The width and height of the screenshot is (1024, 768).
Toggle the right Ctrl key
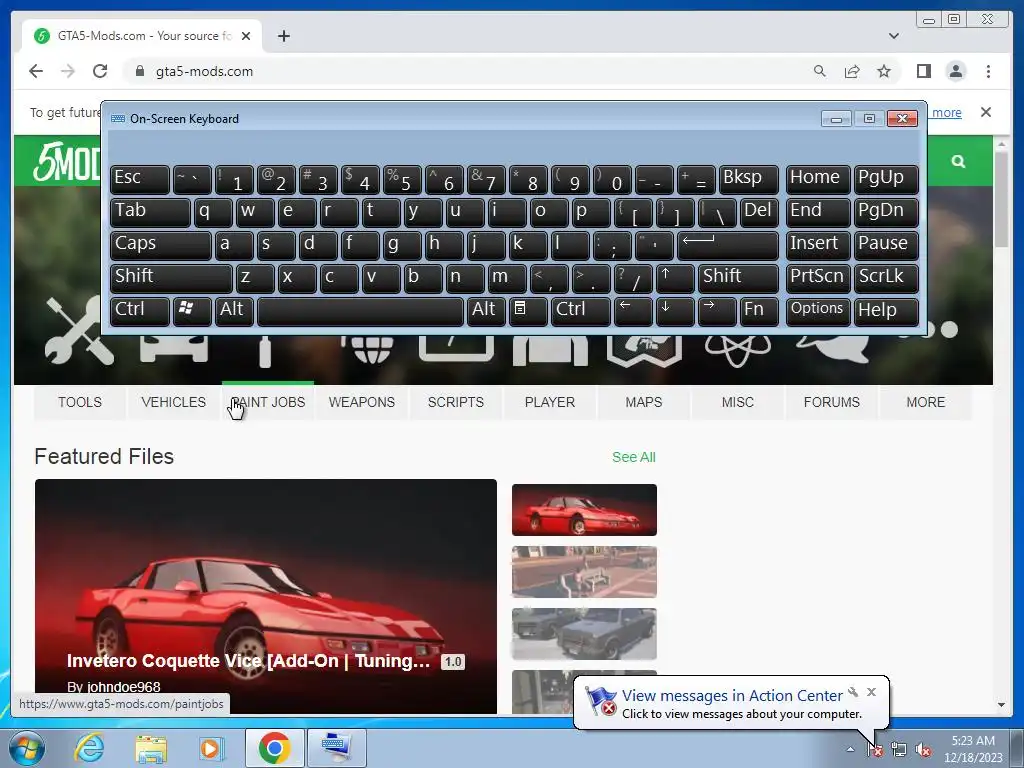pos(581,310)
